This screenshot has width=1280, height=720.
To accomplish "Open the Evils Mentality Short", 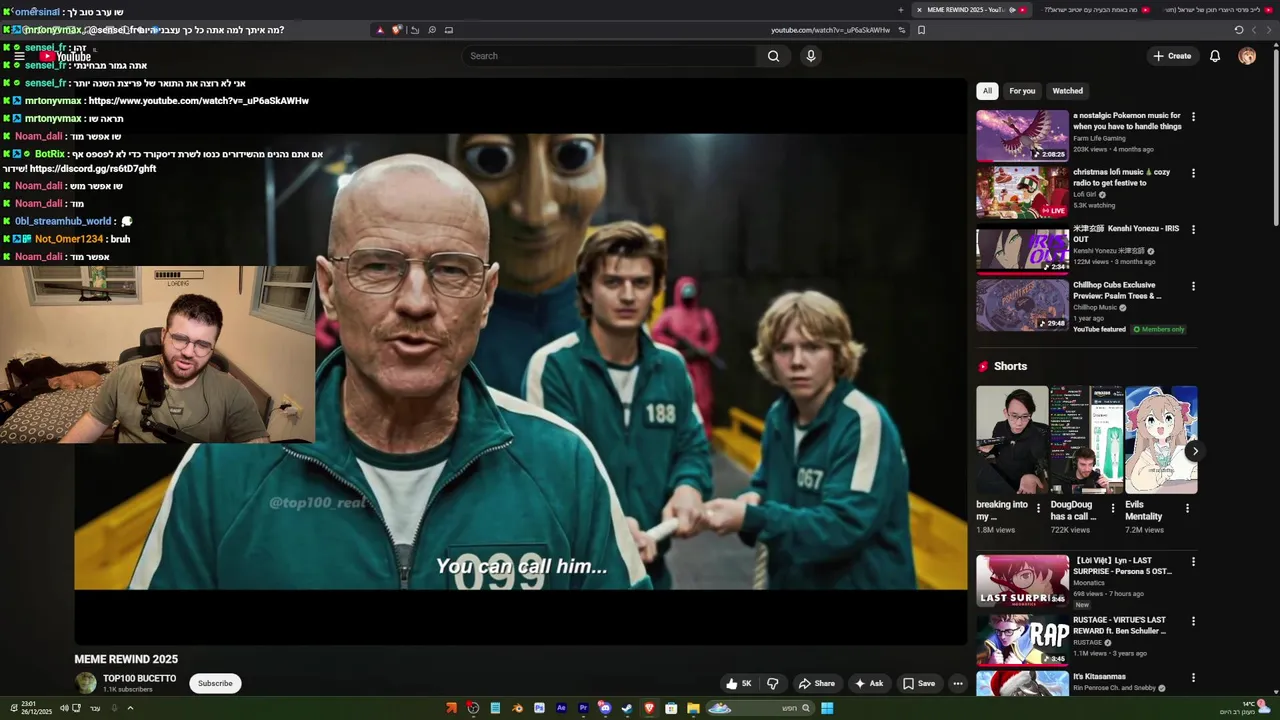I will 1161,440.
